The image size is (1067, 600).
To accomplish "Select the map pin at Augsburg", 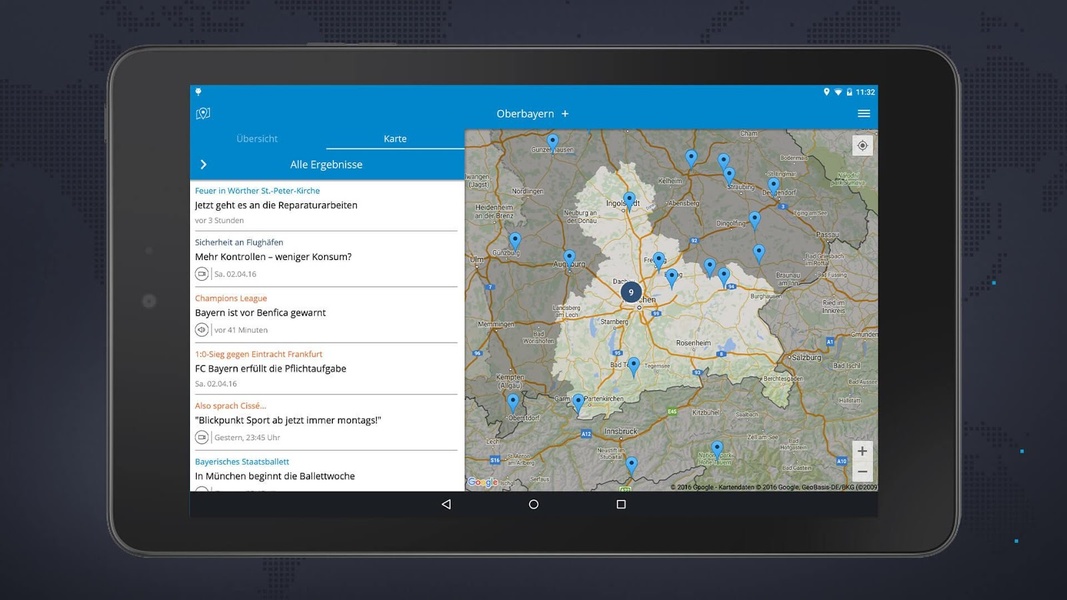I will pos(570,259).
